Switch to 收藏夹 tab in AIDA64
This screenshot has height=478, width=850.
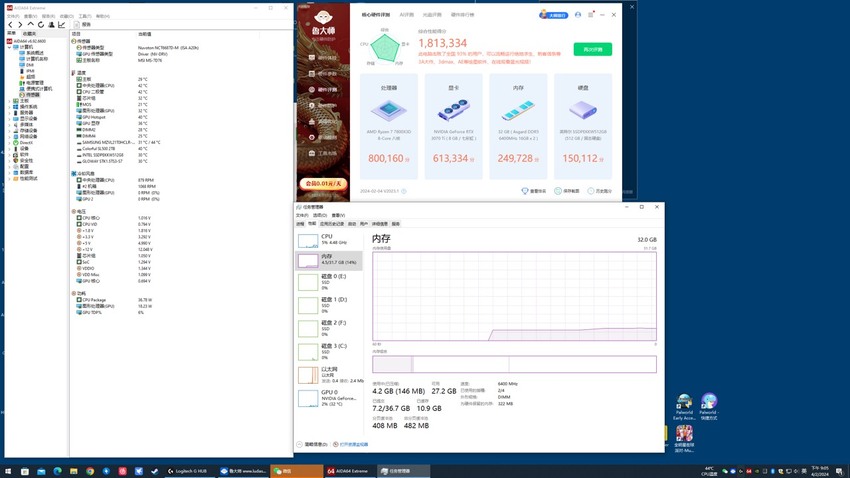pyautogui.click(x=29, y=34)
